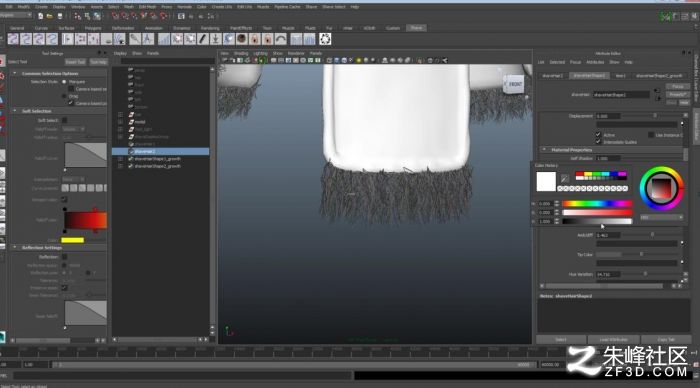Viewport: 700px width, 388px height.
Task: Click the Open Scene folder icon
Action: pyautogui.click(x=50, y=16)
